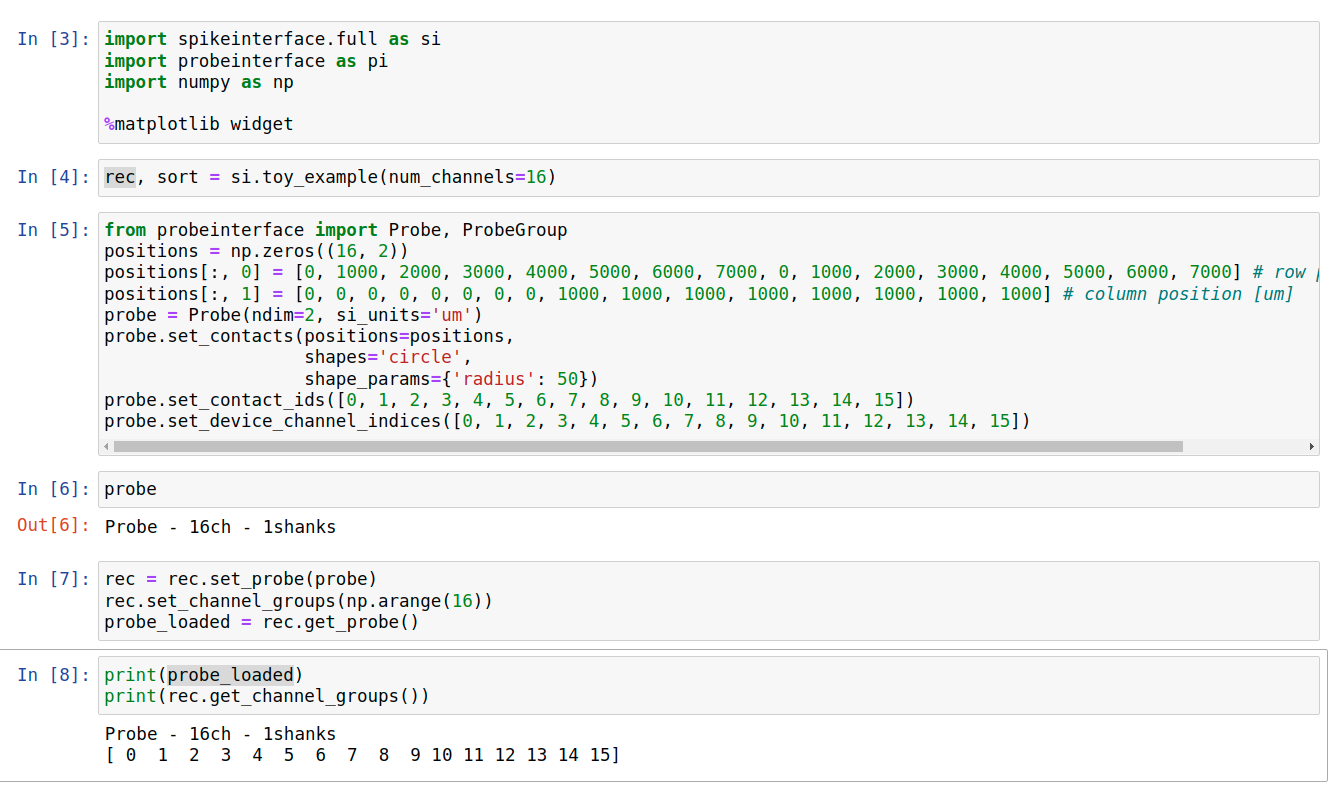Click the In [6] prompt label

click(x=54, y=489)
